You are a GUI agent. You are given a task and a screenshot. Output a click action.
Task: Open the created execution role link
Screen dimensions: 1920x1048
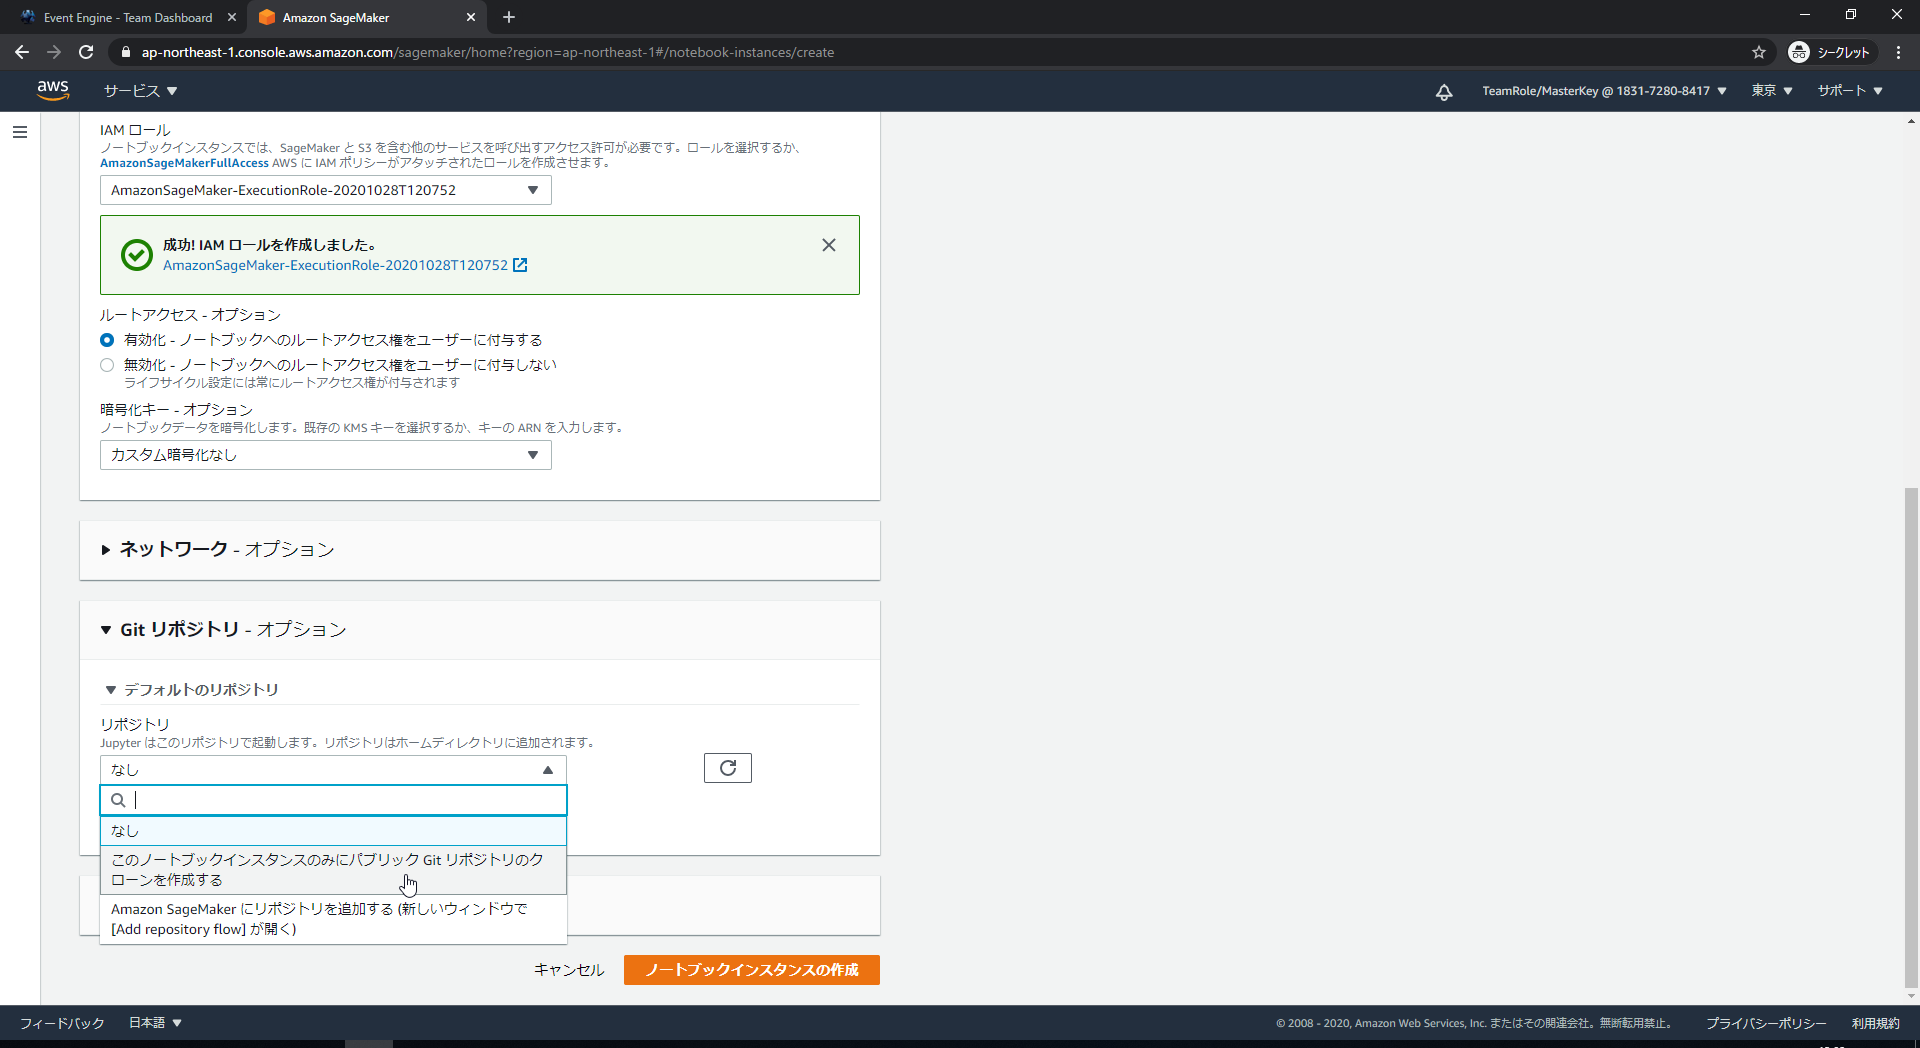[335, 265]
